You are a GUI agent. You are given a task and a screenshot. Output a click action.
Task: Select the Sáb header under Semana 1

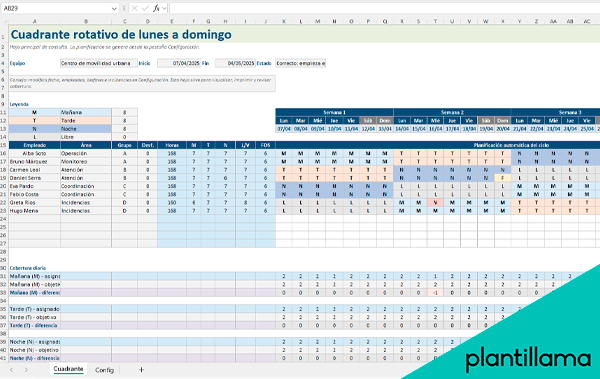368,121
